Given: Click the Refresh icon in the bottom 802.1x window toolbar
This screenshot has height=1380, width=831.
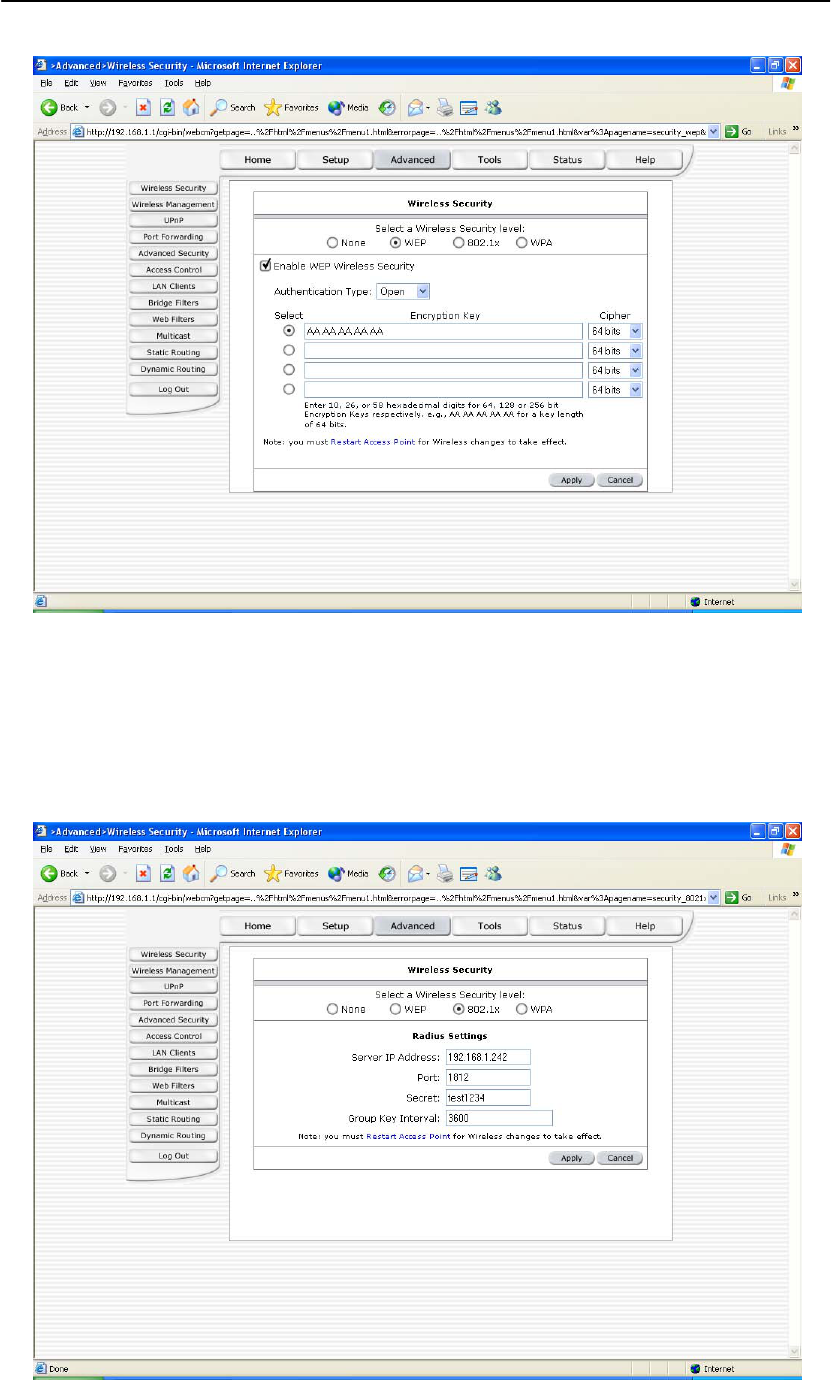Looking at the screenshot, I should (166, 873).
